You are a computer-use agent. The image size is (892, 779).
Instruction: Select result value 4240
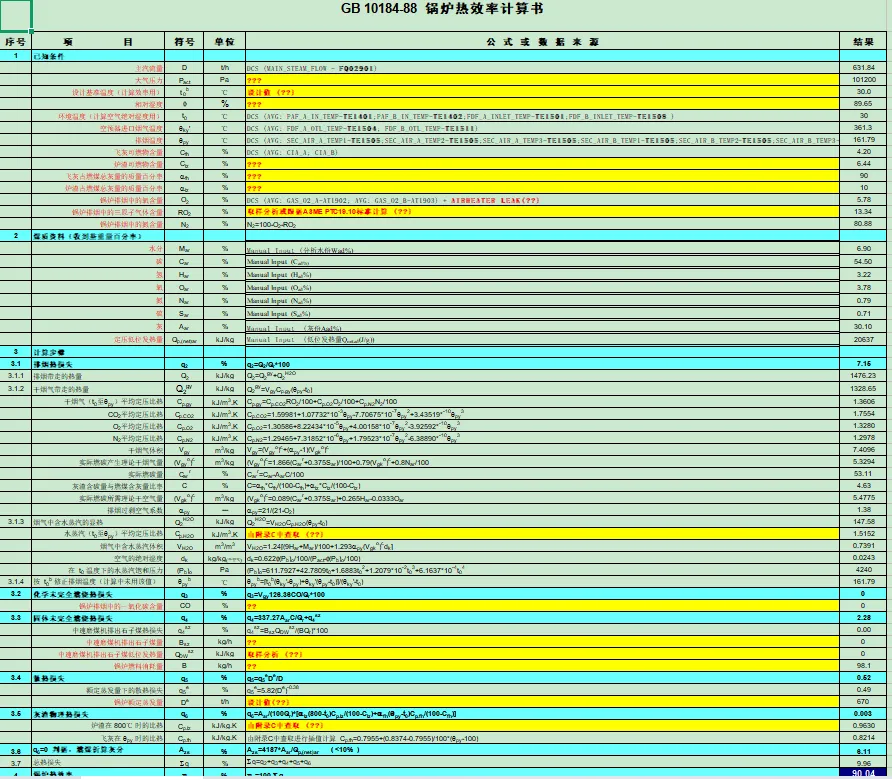(x=863, y=569)
